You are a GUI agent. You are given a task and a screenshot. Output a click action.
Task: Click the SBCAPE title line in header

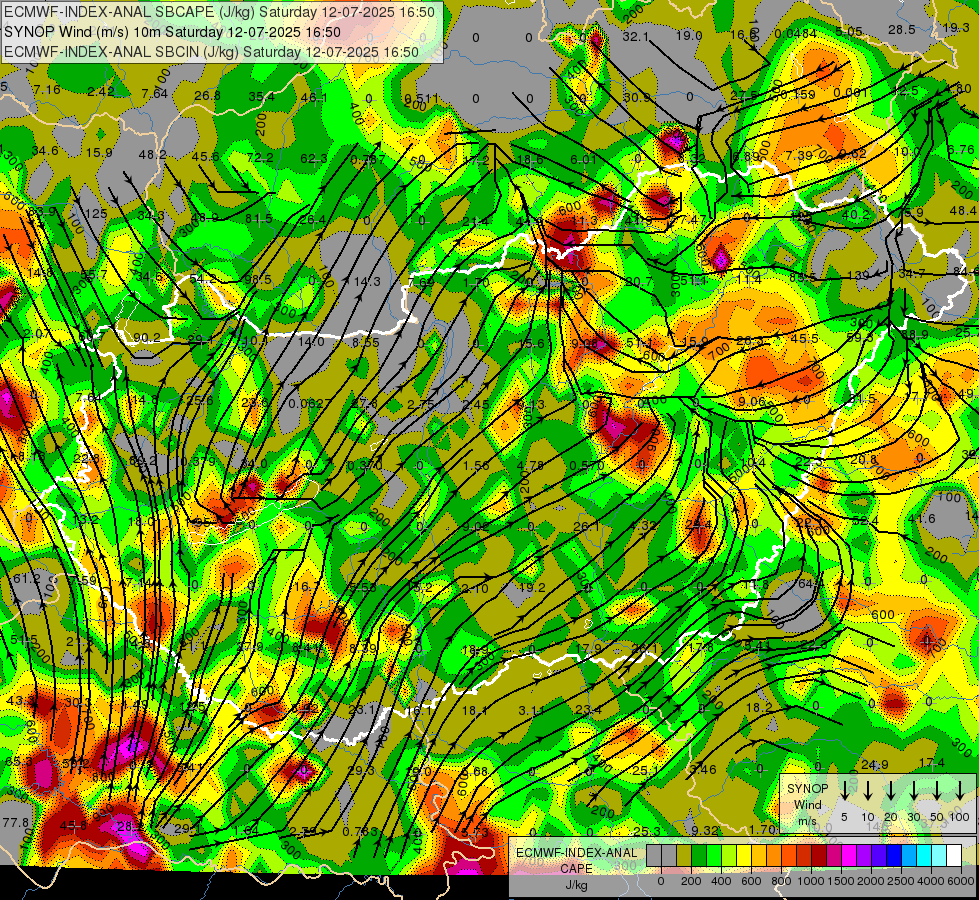coord(219,12)
